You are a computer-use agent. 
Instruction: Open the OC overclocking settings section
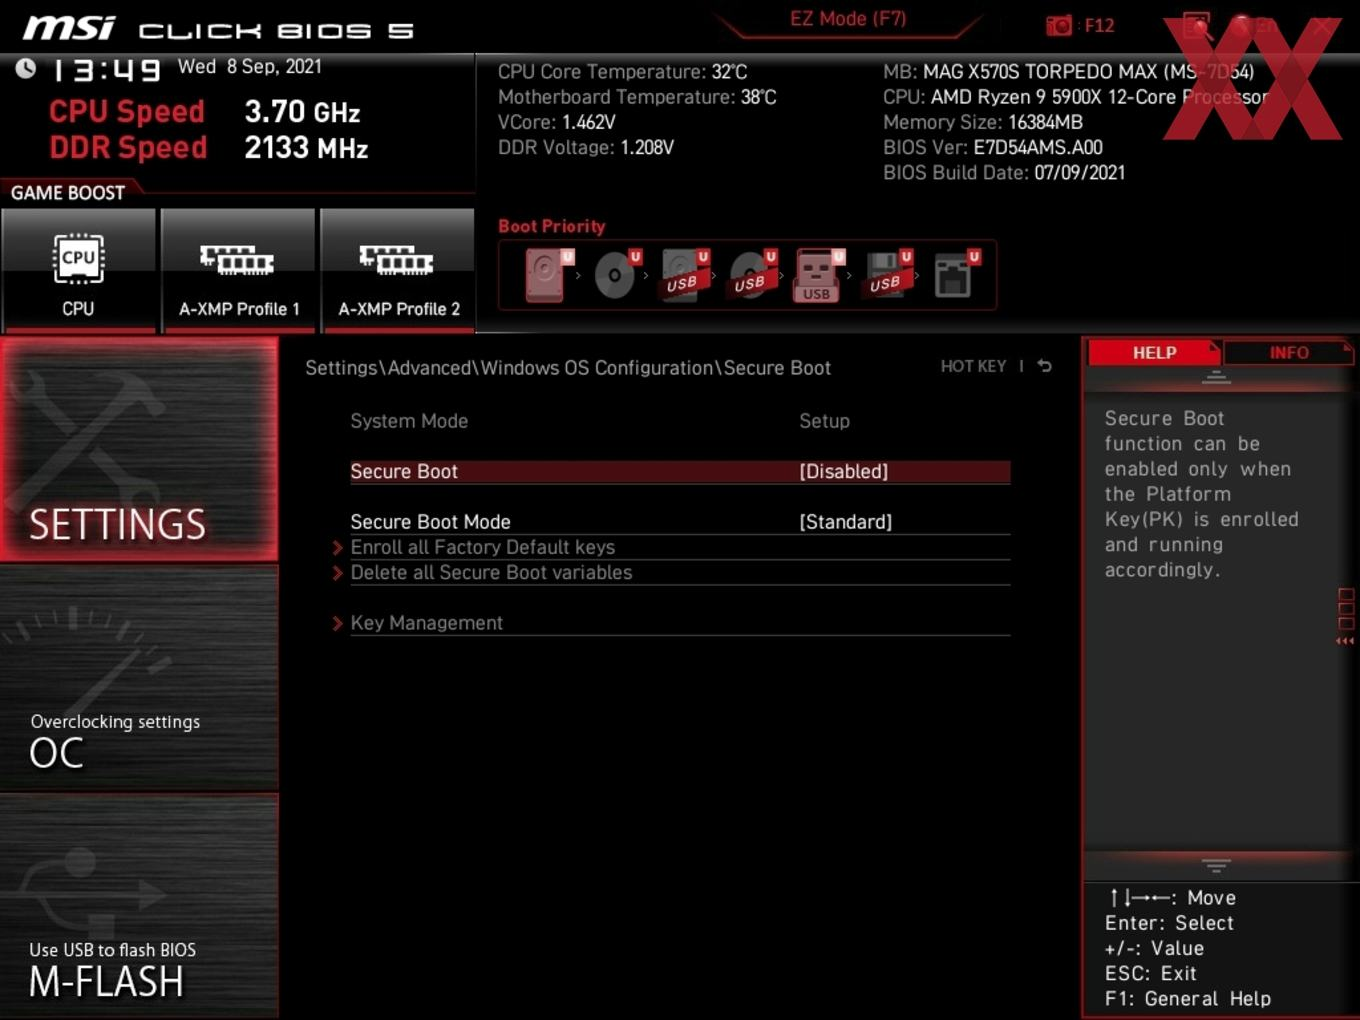pyautogui.click(x=139, y=679)
